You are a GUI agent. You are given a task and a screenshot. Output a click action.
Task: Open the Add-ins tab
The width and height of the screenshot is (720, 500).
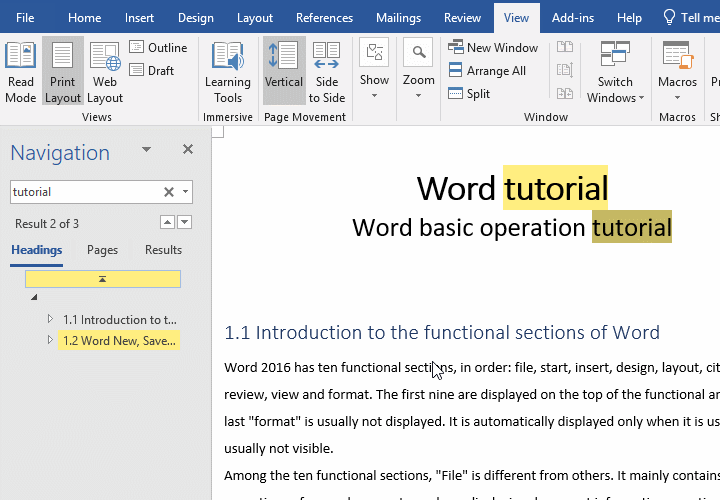573,18
